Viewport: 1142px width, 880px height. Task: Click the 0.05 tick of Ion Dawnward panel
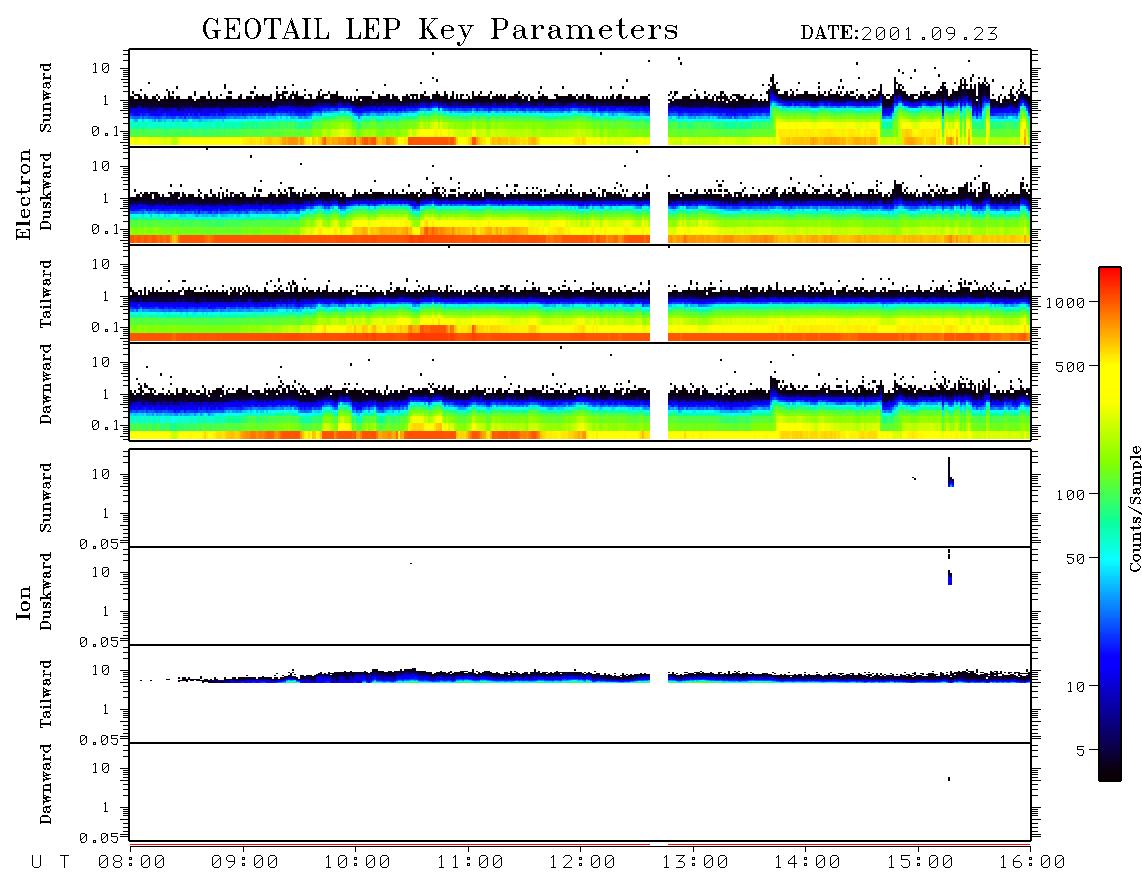point(98,838)
